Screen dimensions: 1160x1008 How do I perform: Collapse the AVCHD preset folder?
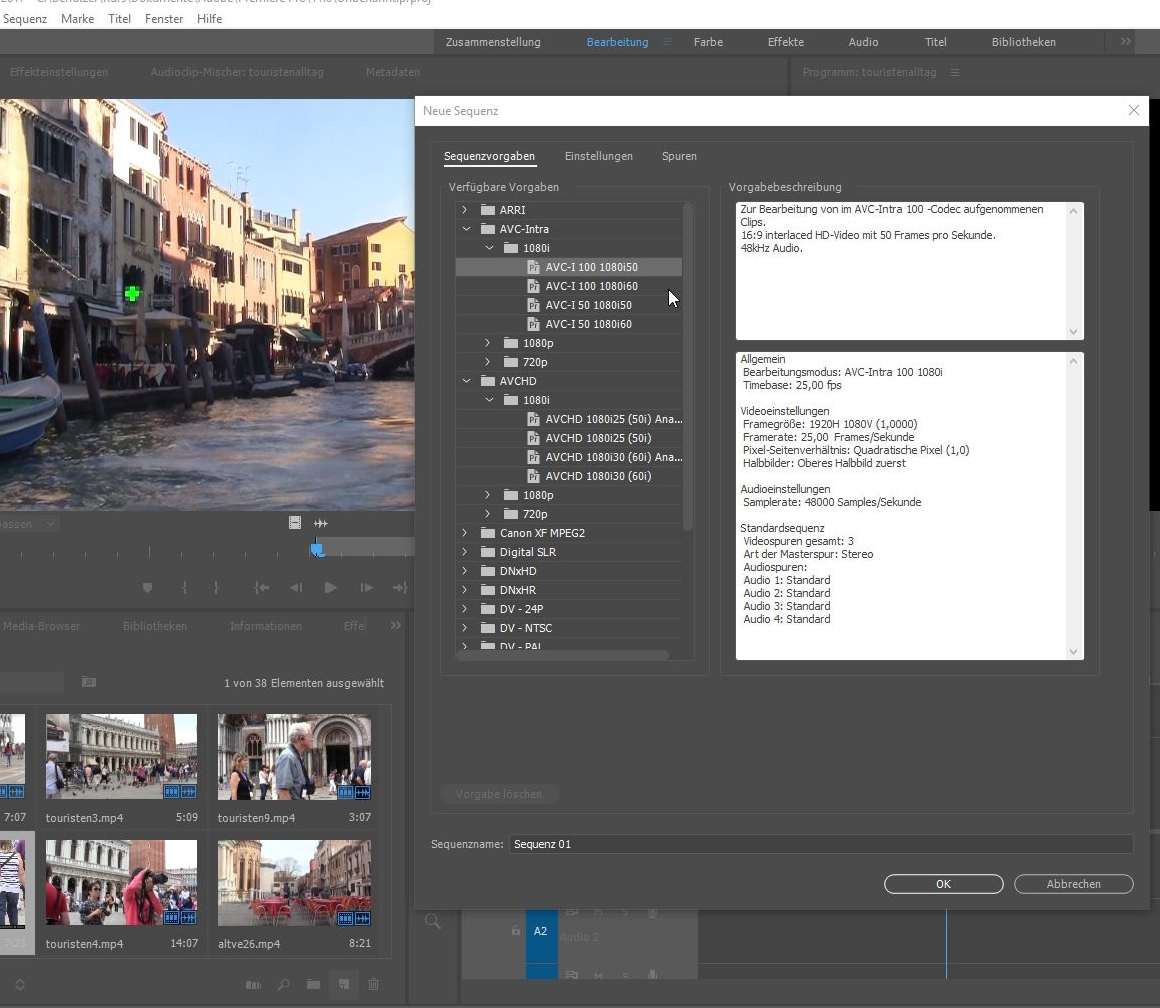click(x=466, y=381)
